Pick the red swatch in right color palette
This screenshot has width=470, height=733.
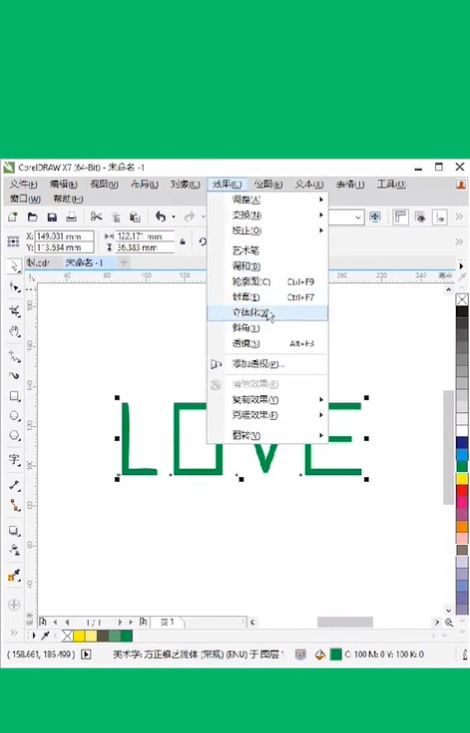tap(462, 490)
